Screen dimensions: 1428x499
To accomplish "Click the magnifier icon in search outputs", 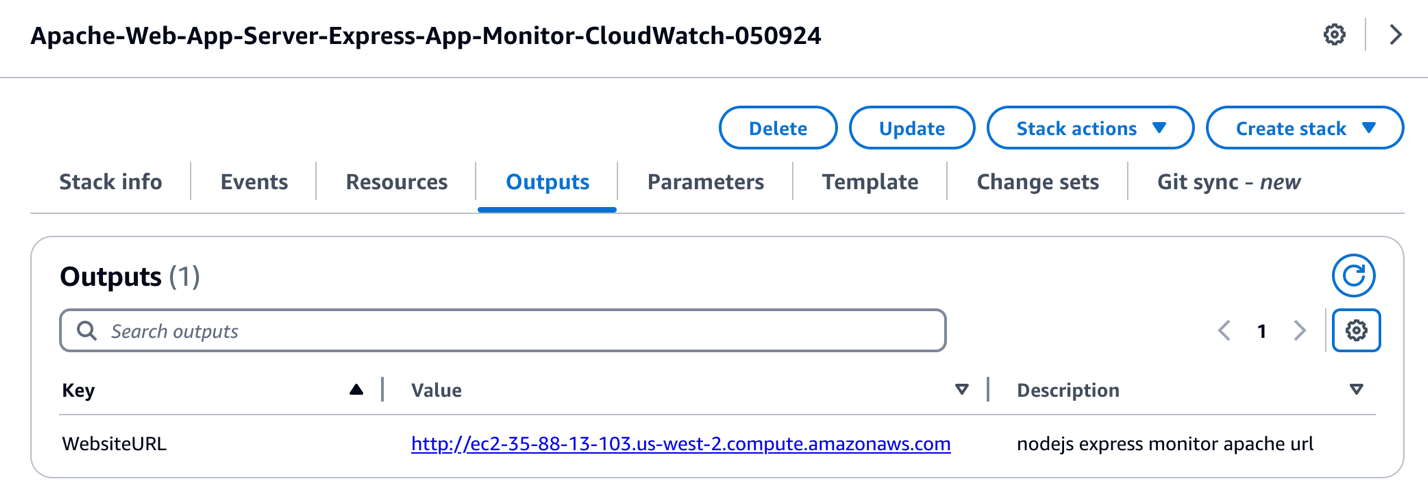I will pos(87,331).
